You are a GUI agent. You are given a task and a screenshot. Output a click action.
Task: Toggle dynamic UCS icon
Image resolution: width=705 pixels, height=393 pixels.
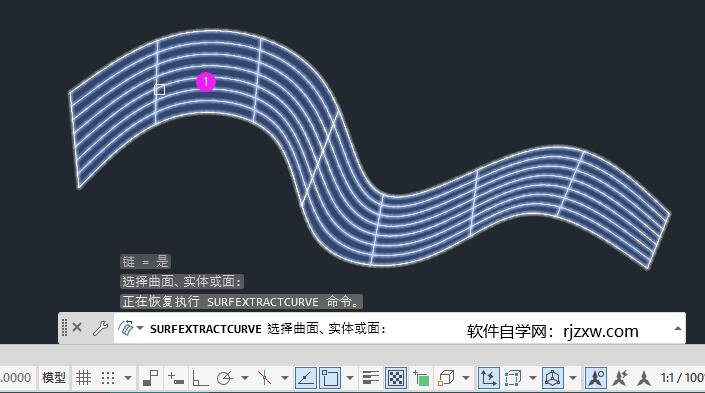(488, 378)
